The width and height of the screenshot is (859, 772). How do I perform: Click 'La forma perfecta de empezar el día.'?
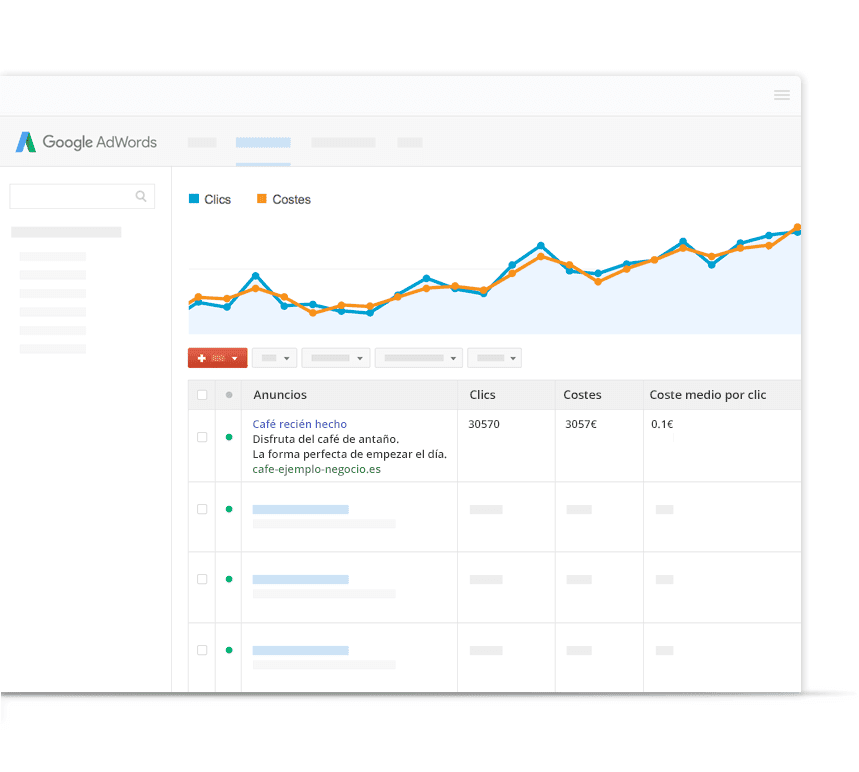click(x=350, y=454)
